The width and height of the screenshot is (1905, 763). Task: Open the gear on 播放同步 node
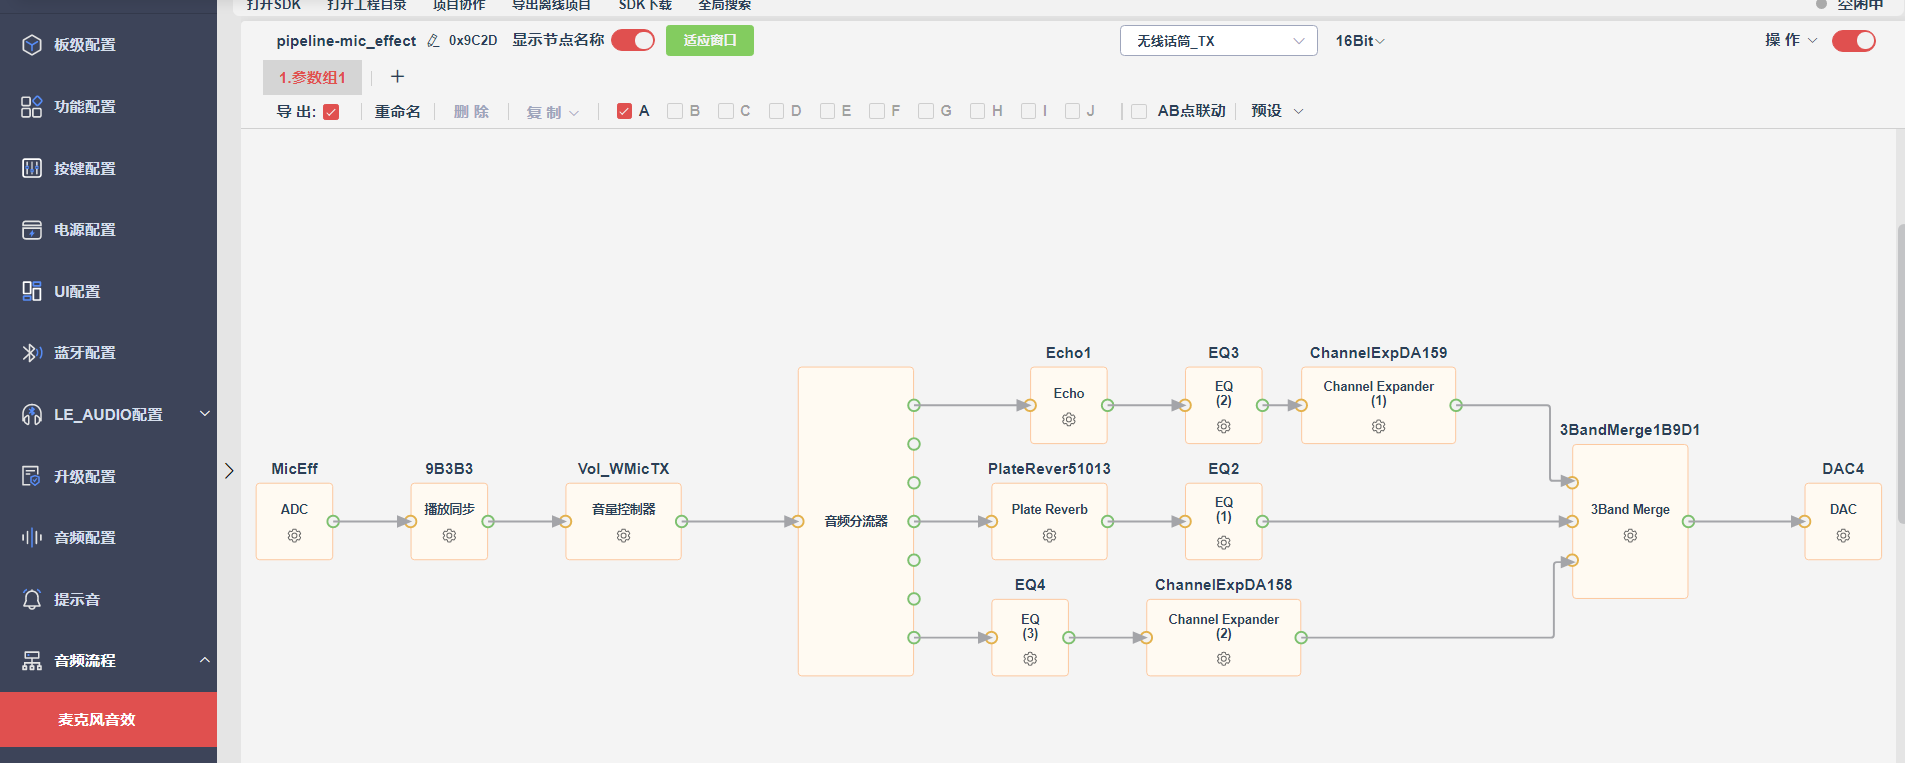tap(449, 536)
